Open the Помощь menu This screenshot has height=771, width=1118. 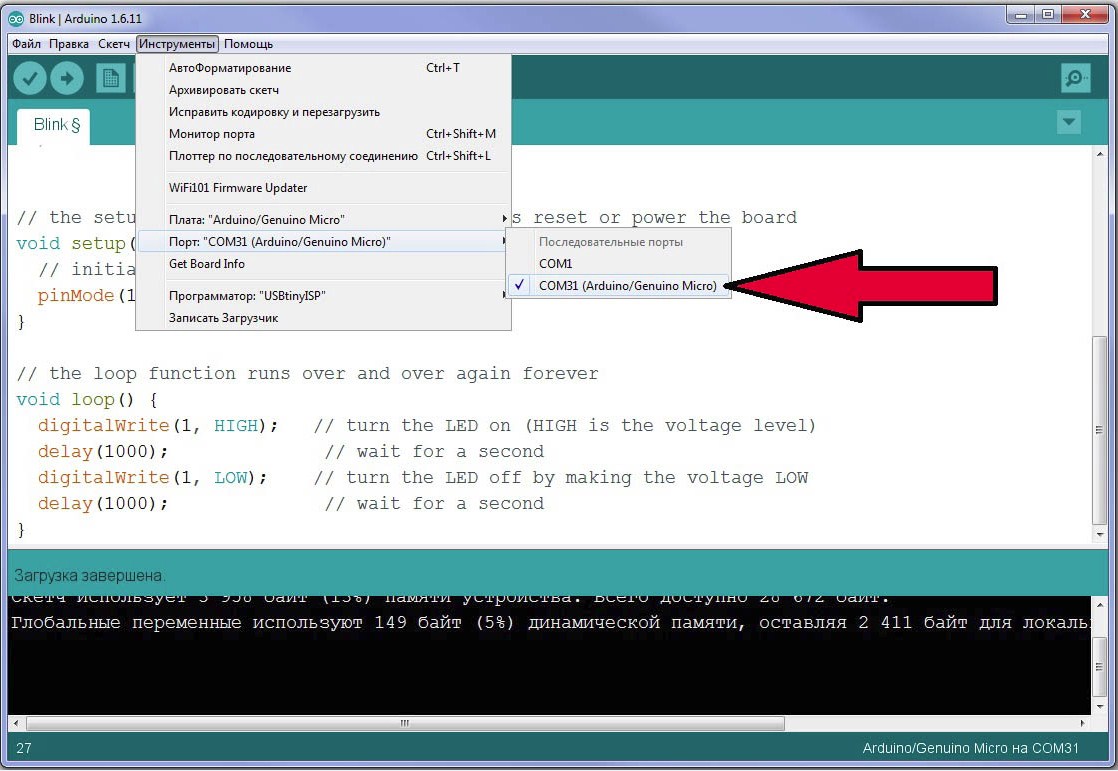(248, 44)
